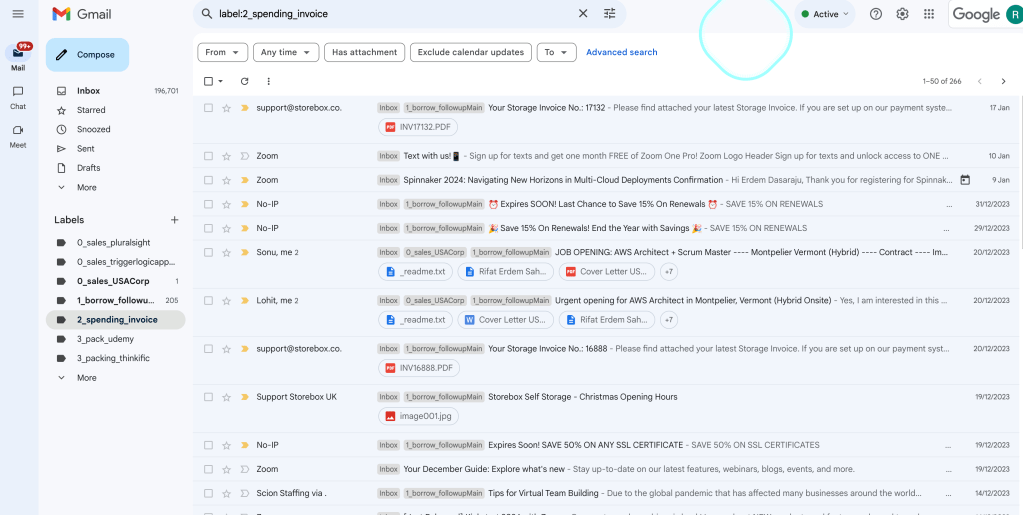The height and width of the screenshot is (515, 1023).
Task: Select storage invoice 17132 email checkbox
Action: [x=208, y=108]
